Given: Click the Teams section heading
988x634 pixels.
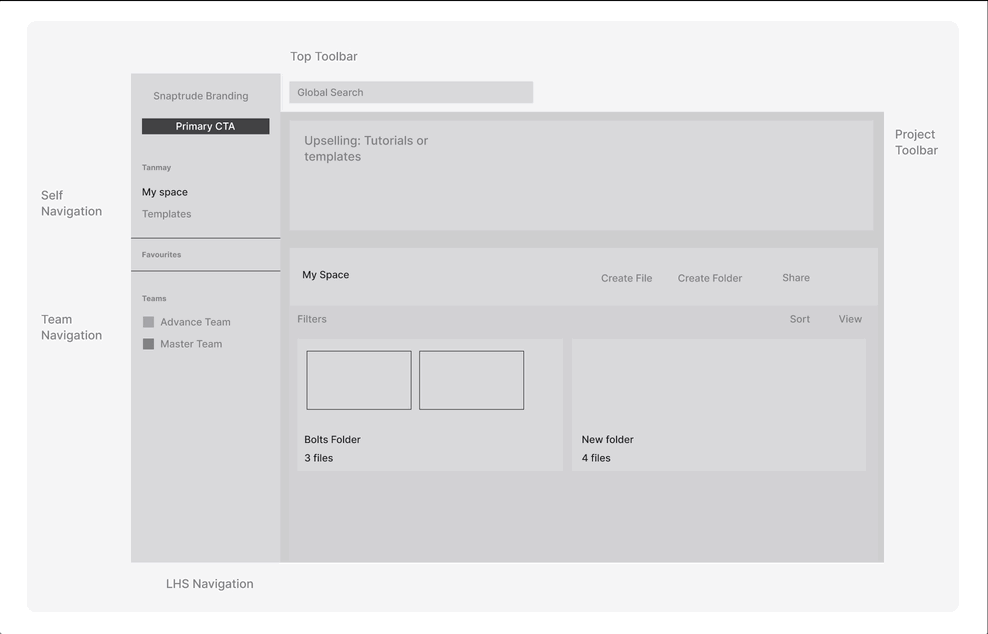Looking at the screenshot, I should point(154,299).
